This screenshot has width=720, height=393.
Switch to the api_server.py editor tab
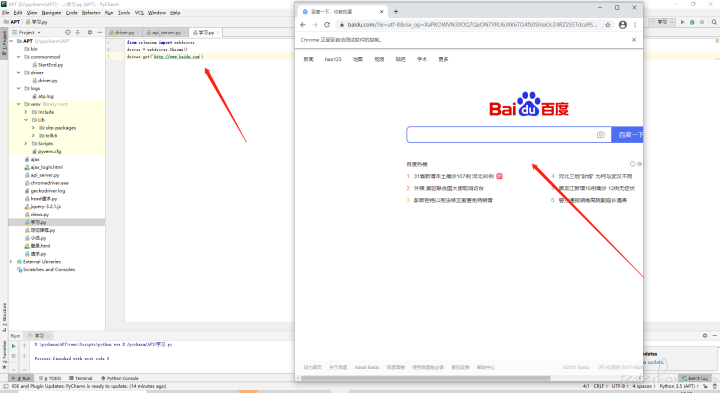tap(166, 33)
